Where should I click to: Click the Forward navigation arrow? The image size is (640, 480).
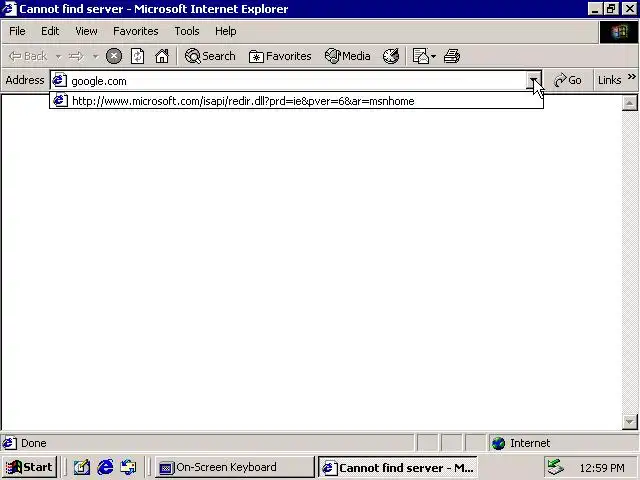pyautogui.click(x=76, y=56)
